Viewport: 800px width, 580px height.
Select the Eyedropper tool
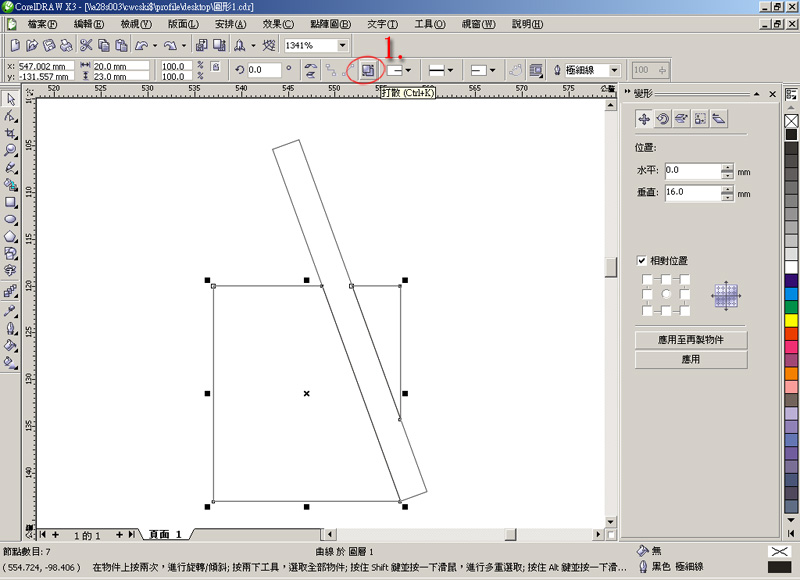coord(10,310)
